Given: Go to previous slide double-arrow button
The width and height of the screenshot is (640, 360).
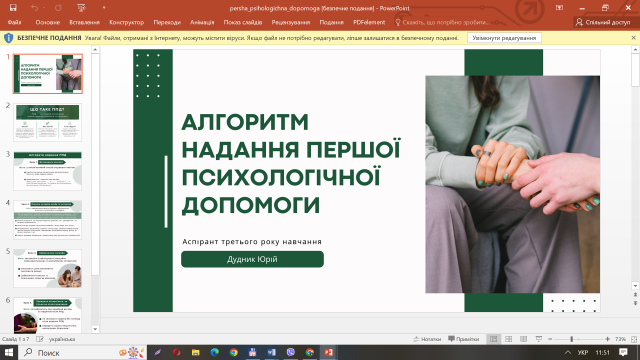Looking at the screenshot, I should coord(635,295).
